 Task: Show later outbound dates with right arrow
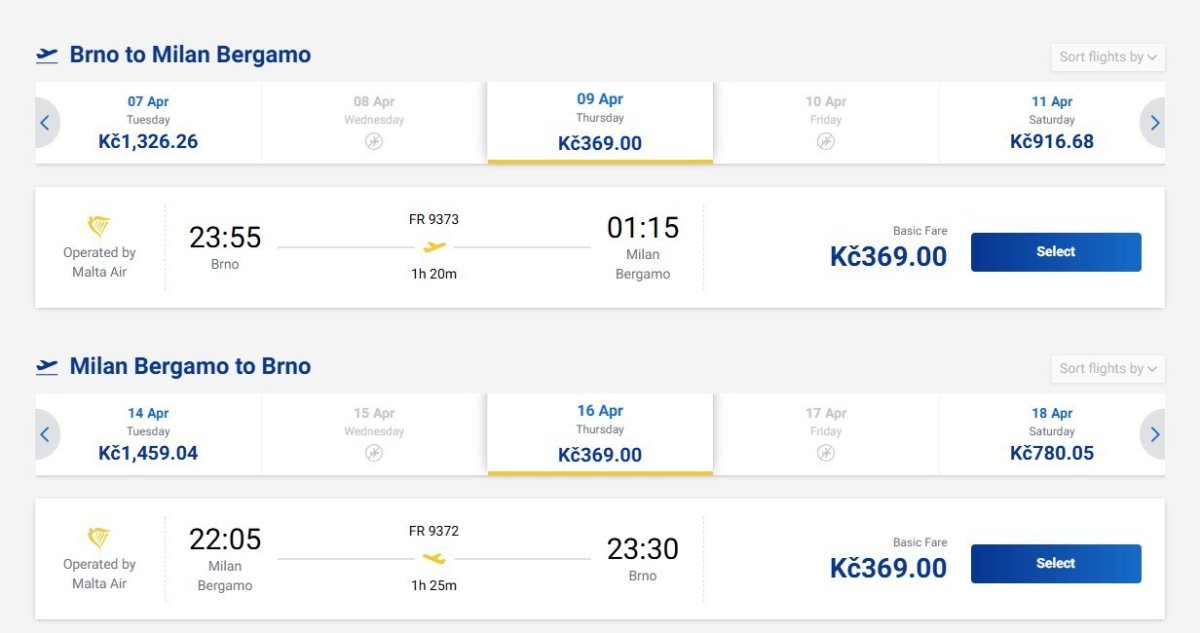click(x=1154, y=123)
